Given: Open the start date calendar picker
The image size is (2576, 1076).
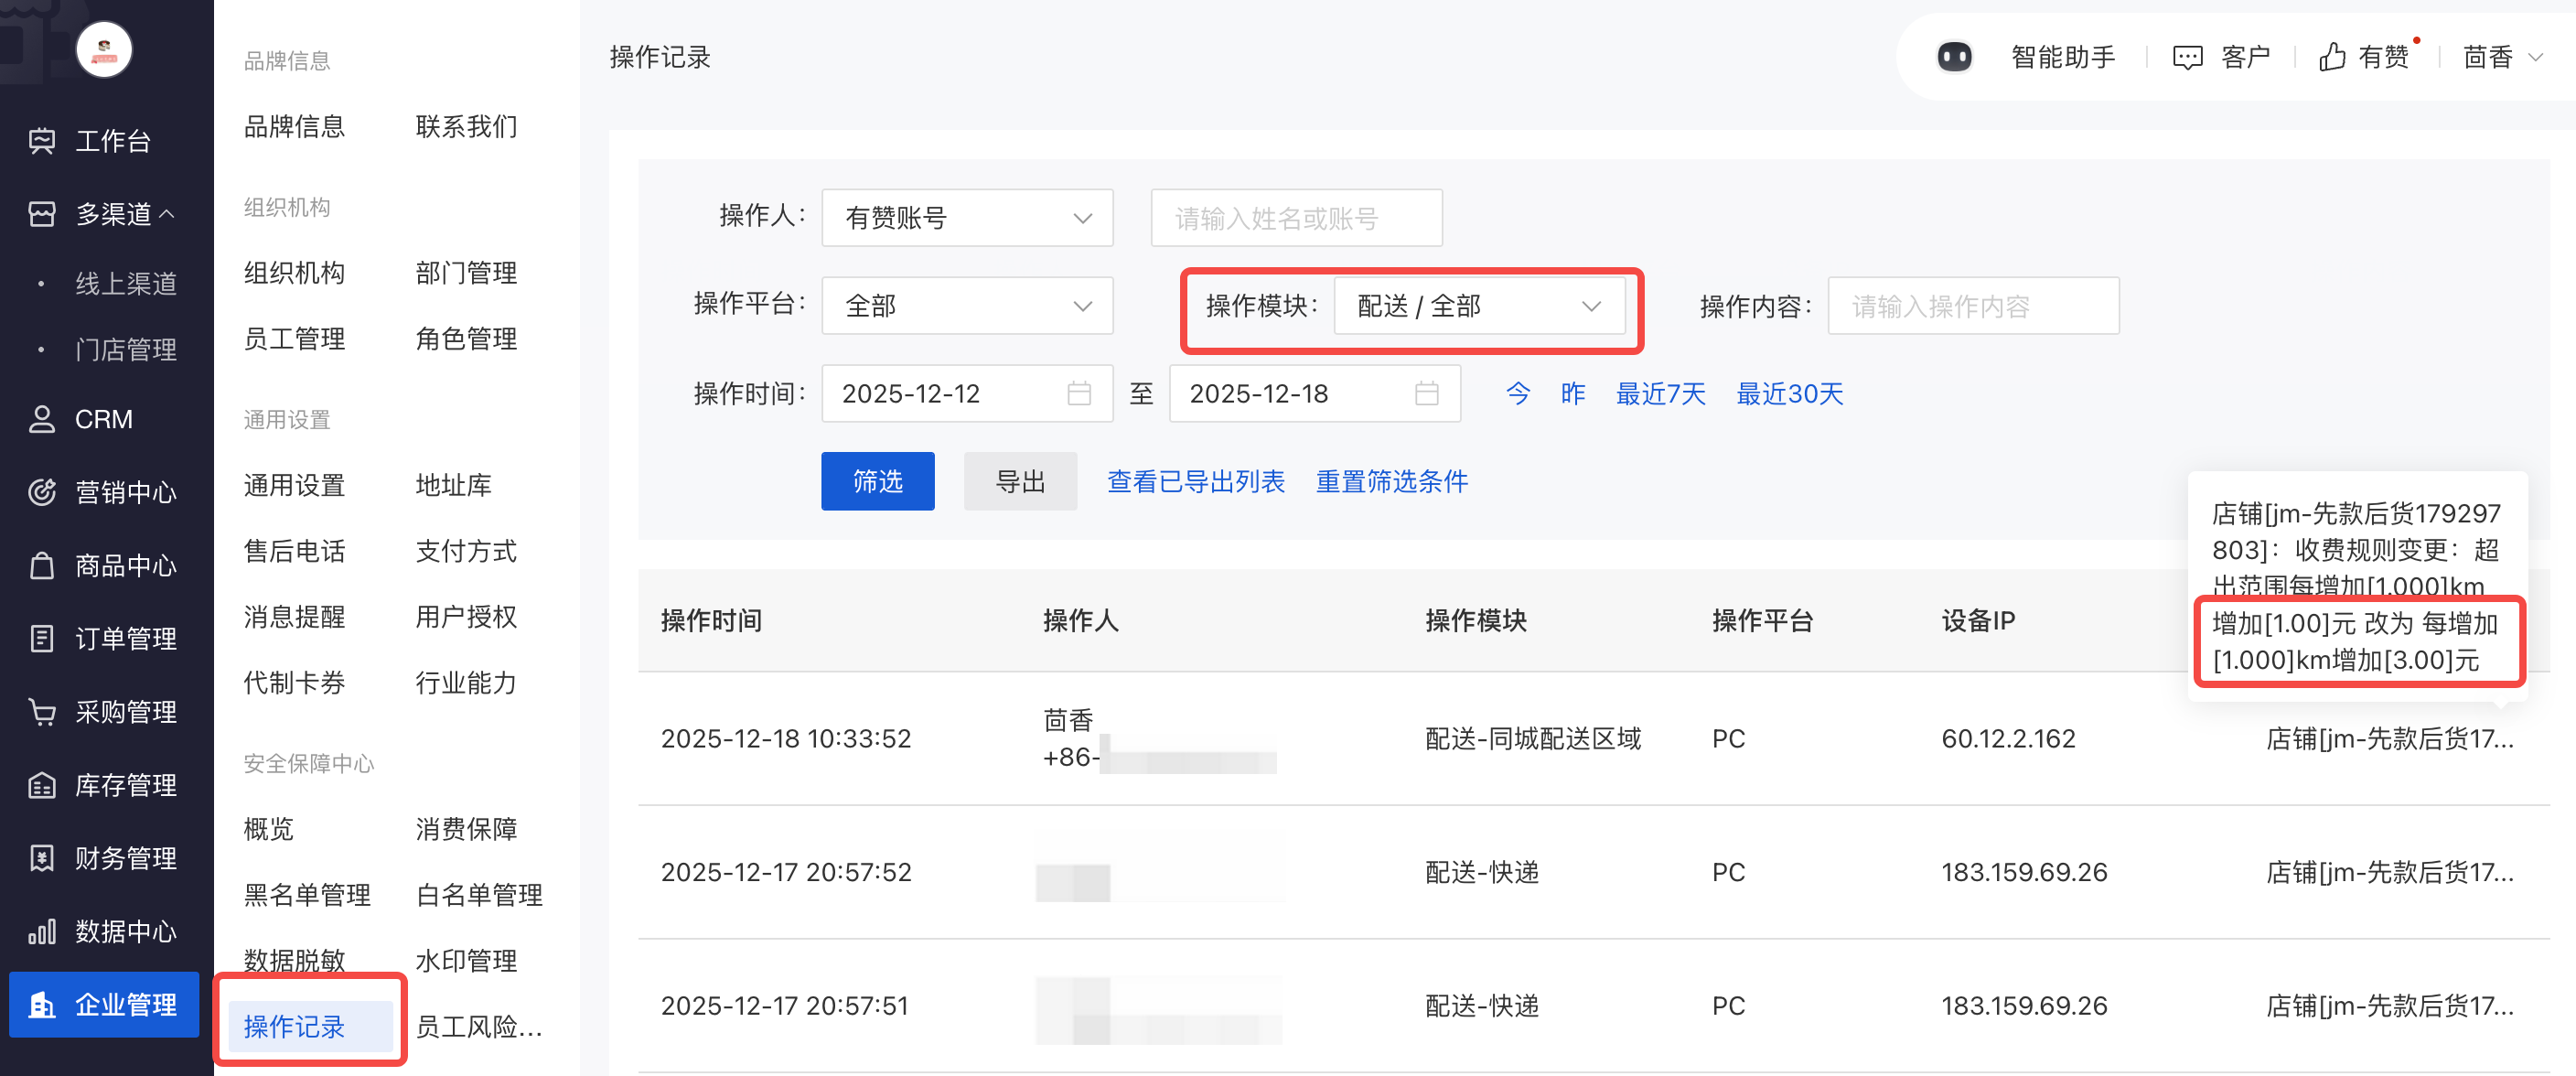Looking at the screenshot, I should point(1078,394).
